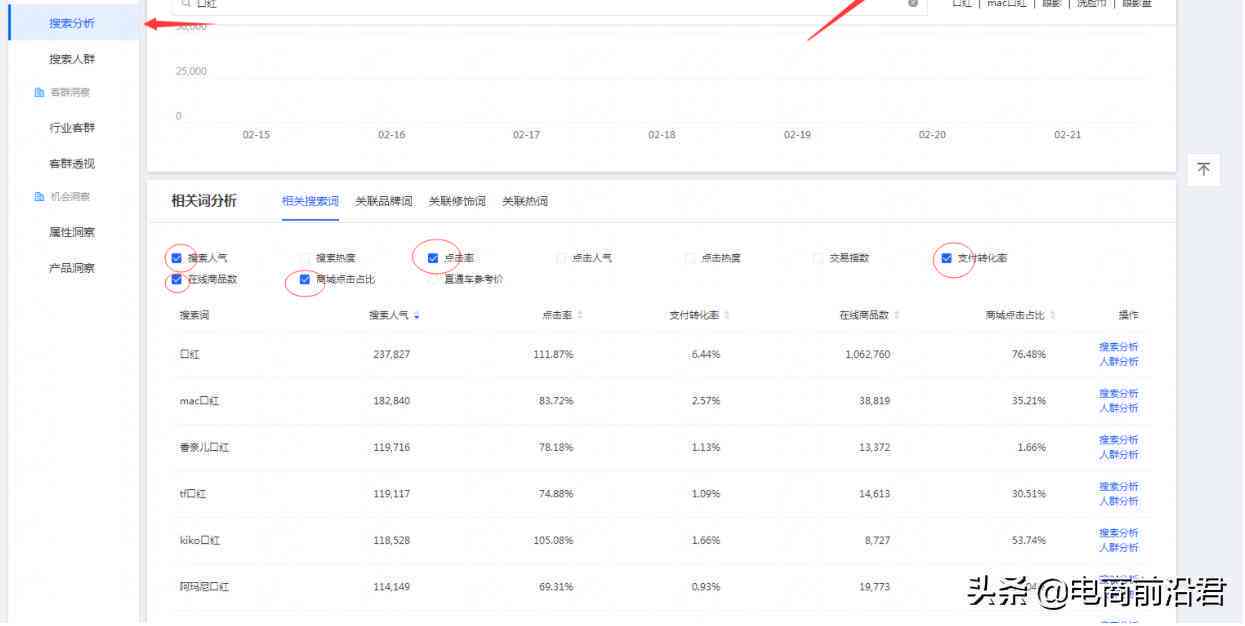Image resolution: width=1245 pixels, height=626 pixels.
Task: Click 搜索分析 link for kiko口红 row
Action: pyautogui.click(x=1119, y=533)
